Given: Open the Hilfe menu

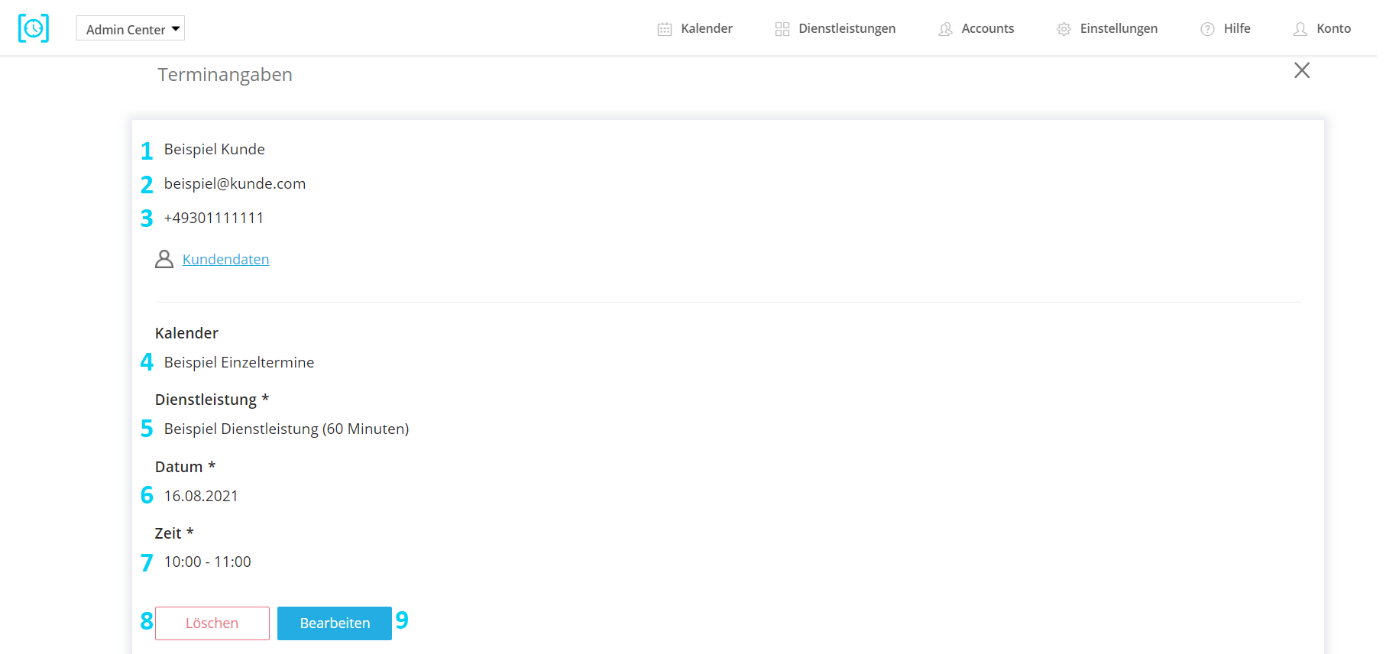Looking at the screenshot, I should coord(1237,29).
